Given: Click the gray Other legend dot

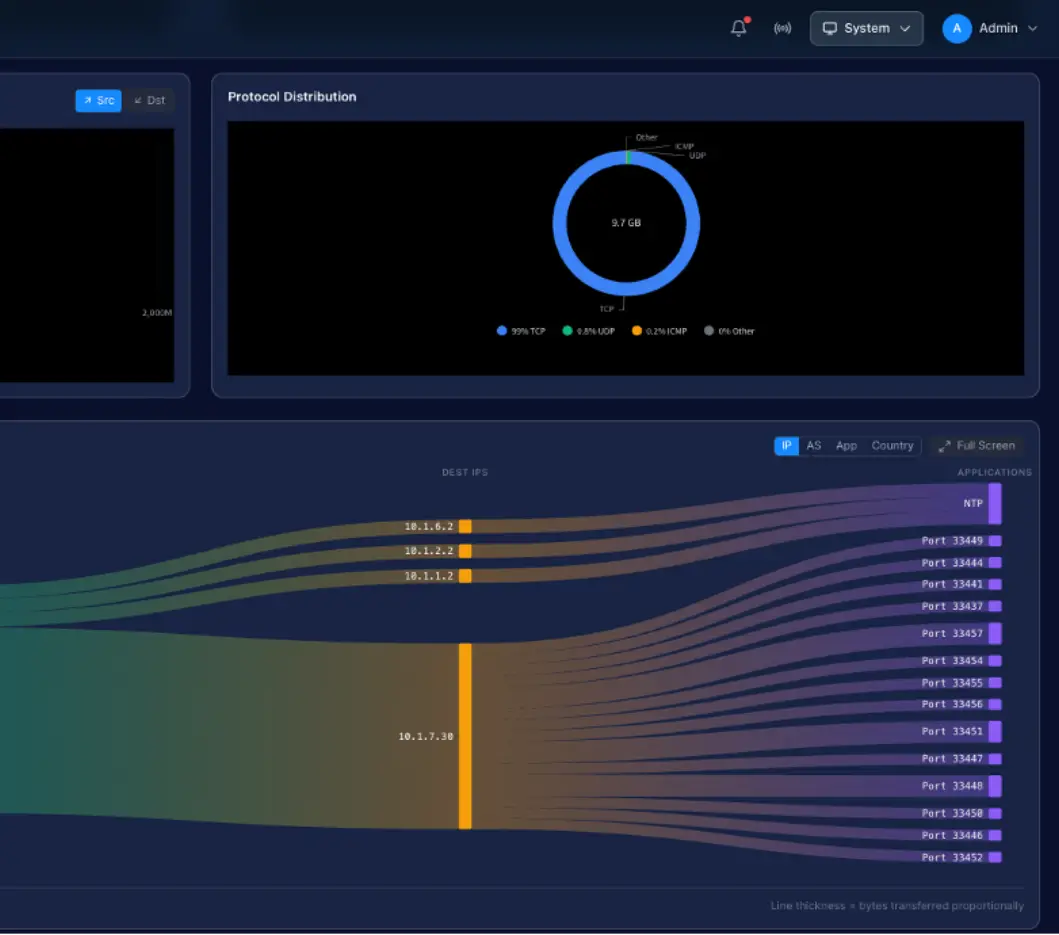Looking at the screenshot, I should coord(708,331).
